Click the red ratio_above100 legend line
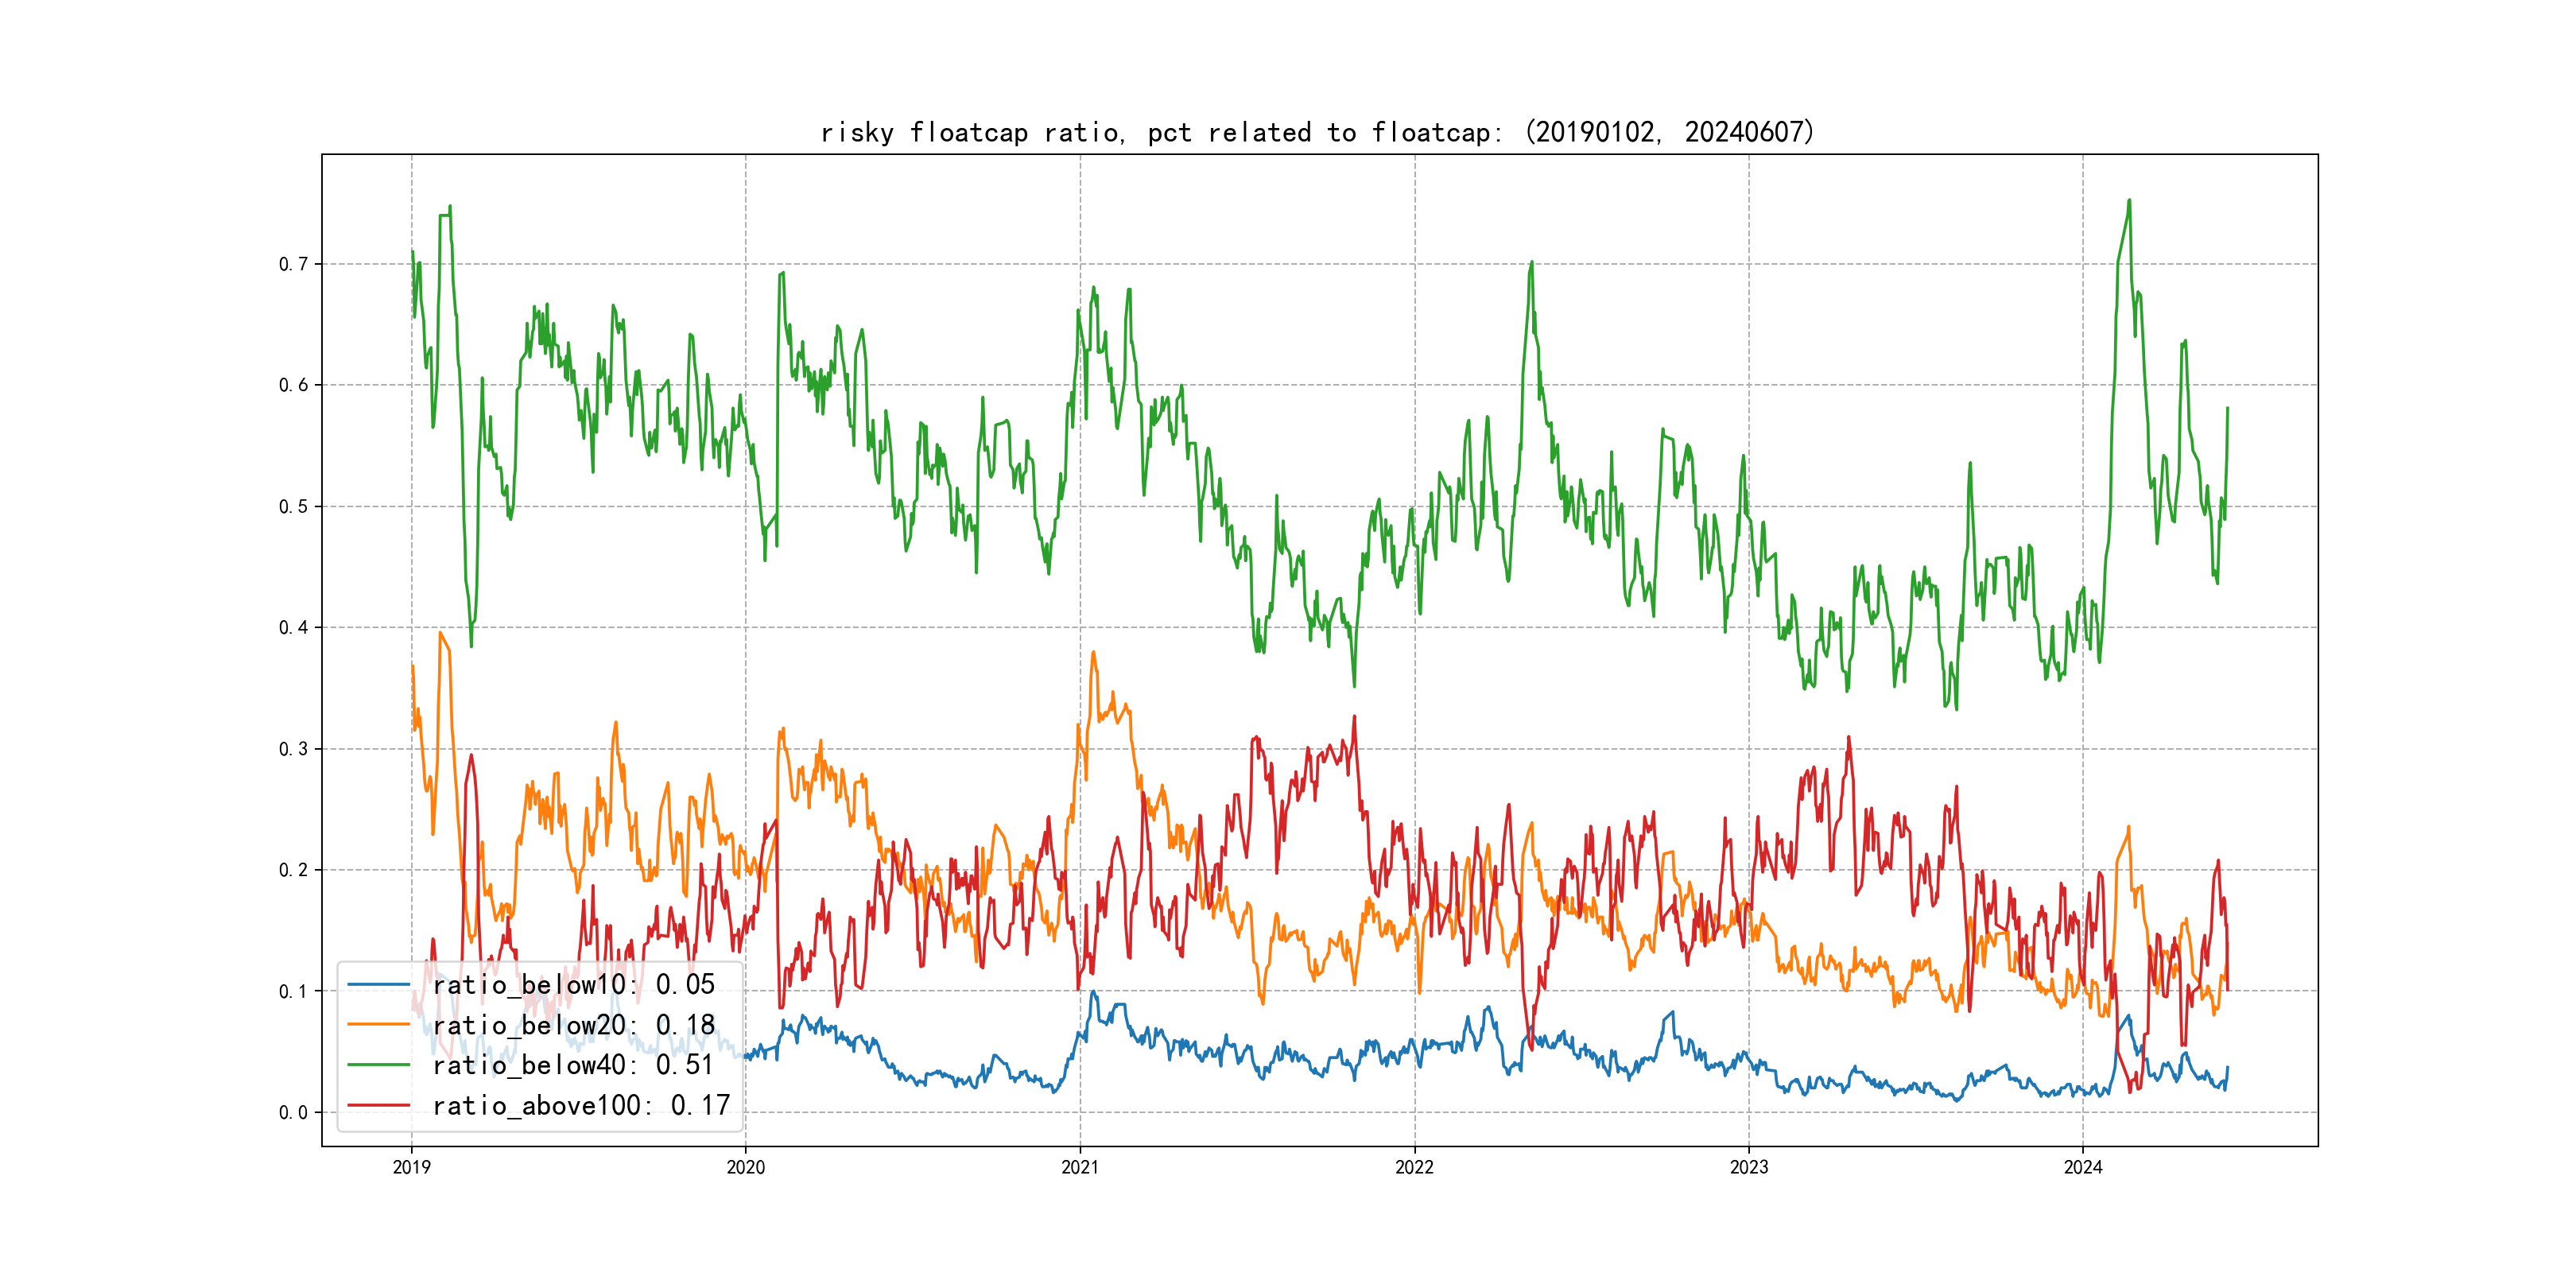The height and width of the screenshot is (1288, 2576). tap(378, 1105)
